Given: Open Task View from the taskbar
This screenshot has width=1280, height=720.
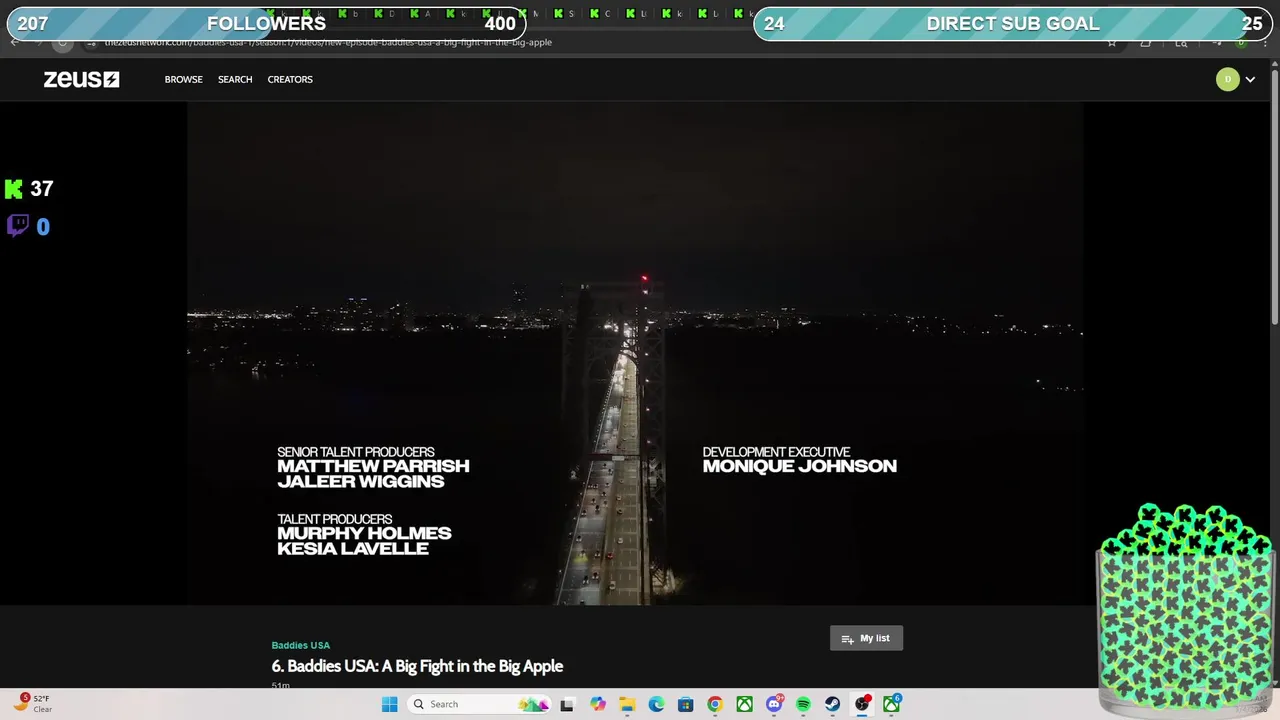Looking at the screenshot, I should click(x=567, y=704).
